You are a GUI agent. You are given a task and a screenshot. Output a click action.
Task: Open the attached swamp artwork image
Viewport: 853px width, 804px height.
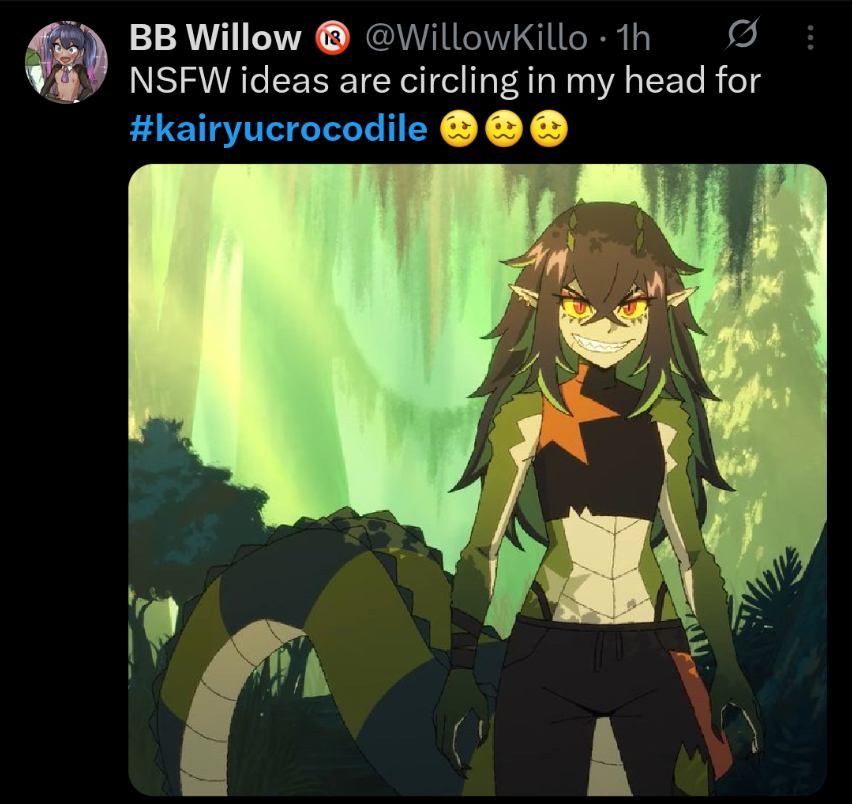[x=478, y=479]
